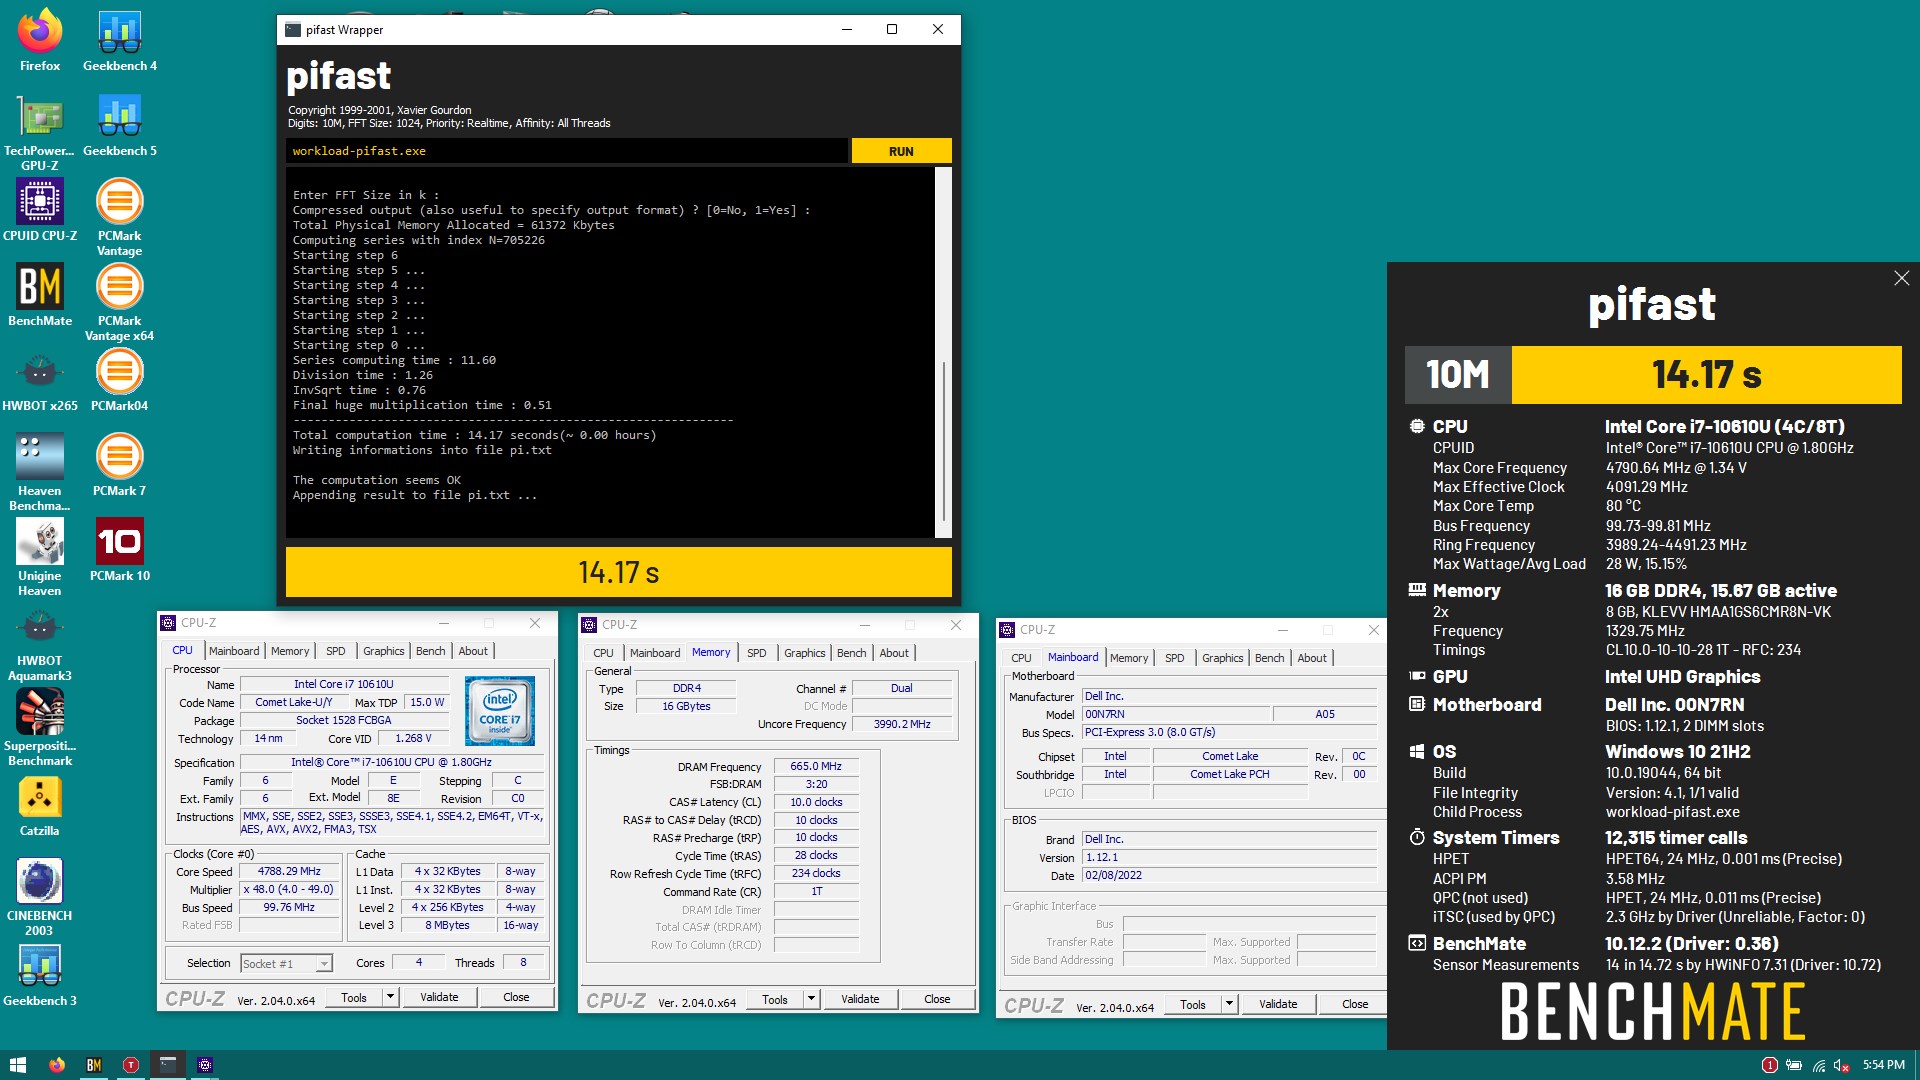This screenshot has height=1080, width=1920.
Task: Open About tab in the middle CPU-Z window
Action: pyautogui.click(x=894, y=653)
